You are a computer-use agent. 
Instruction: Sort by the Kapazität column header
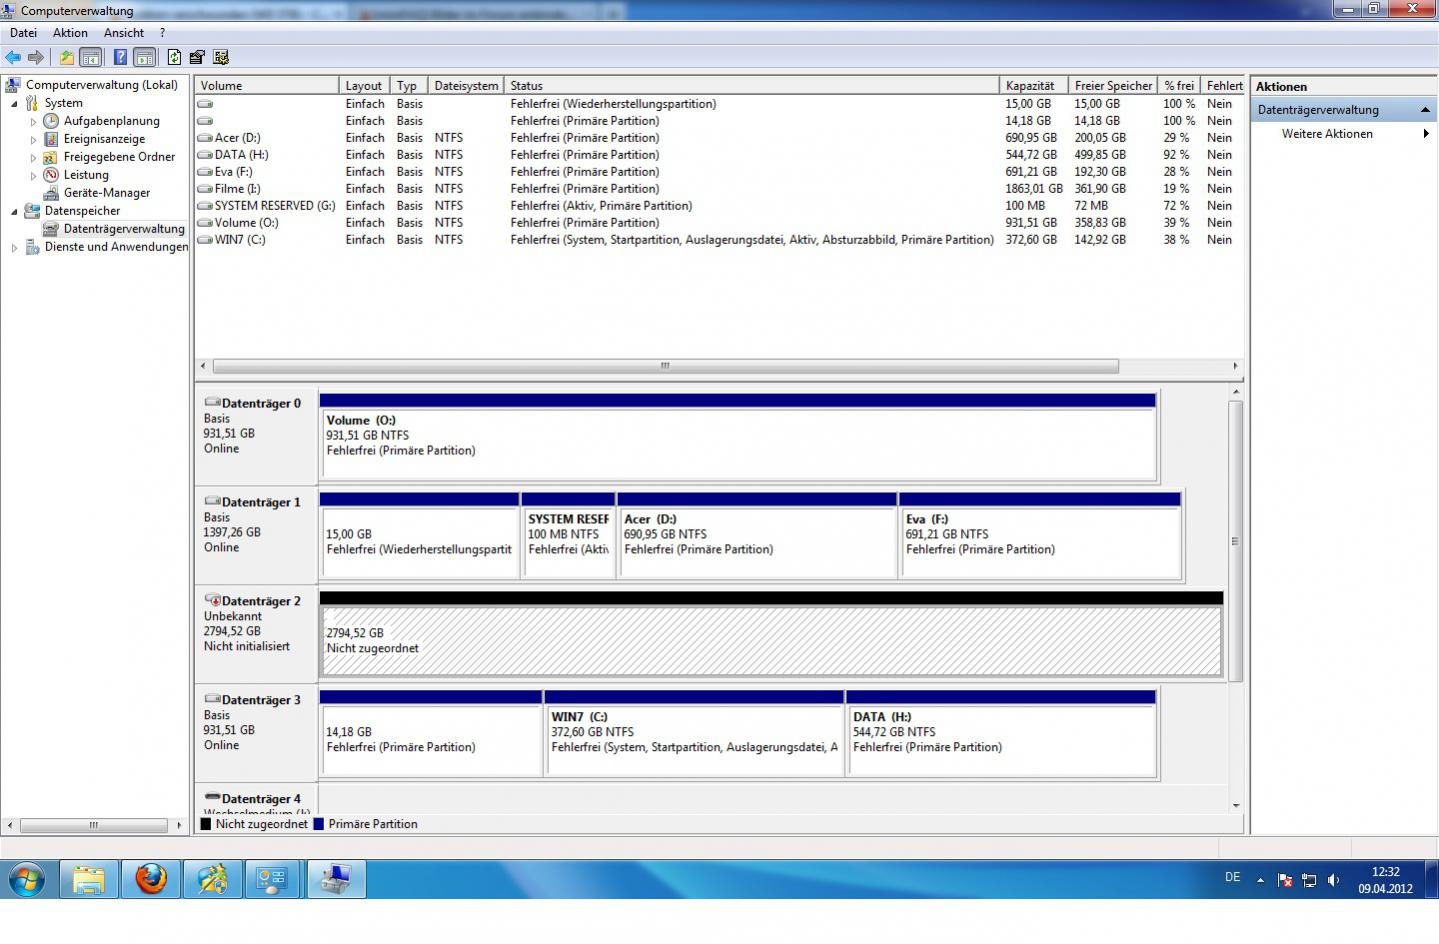1033,86
